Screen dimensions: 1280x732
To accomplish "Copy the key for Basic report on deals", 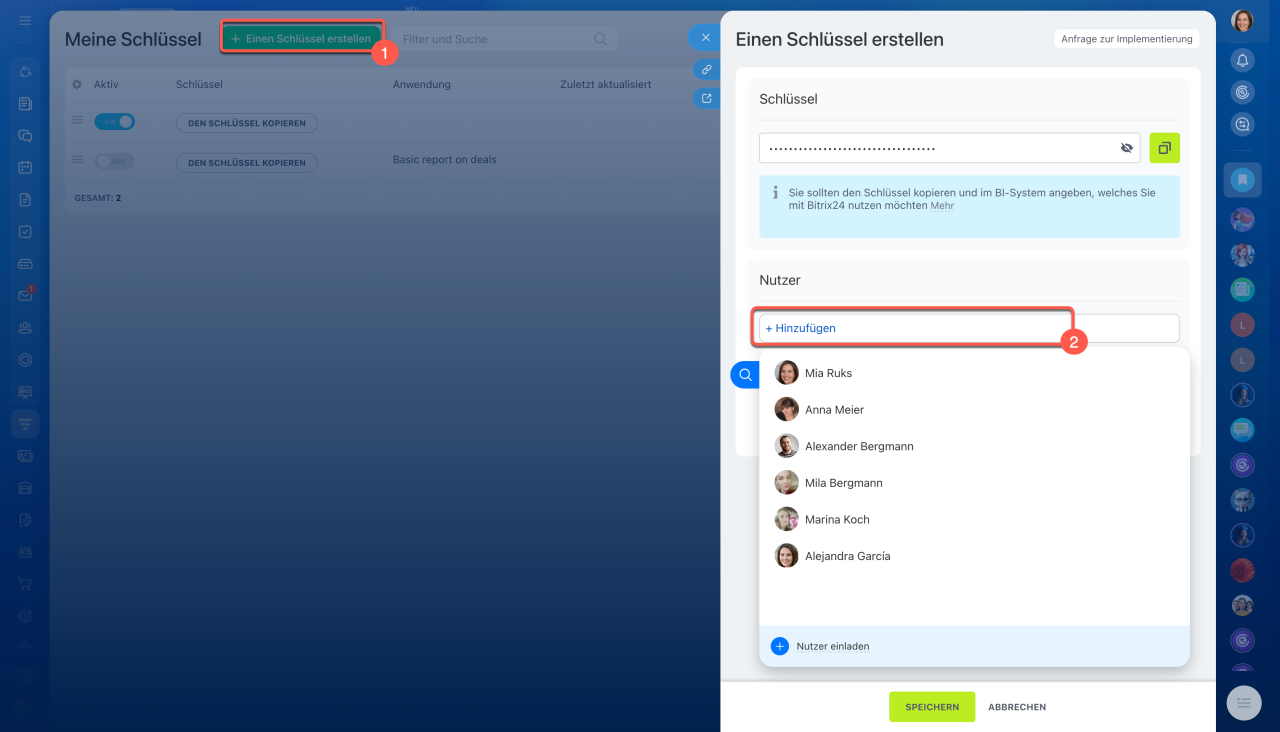I will [247, 162].
